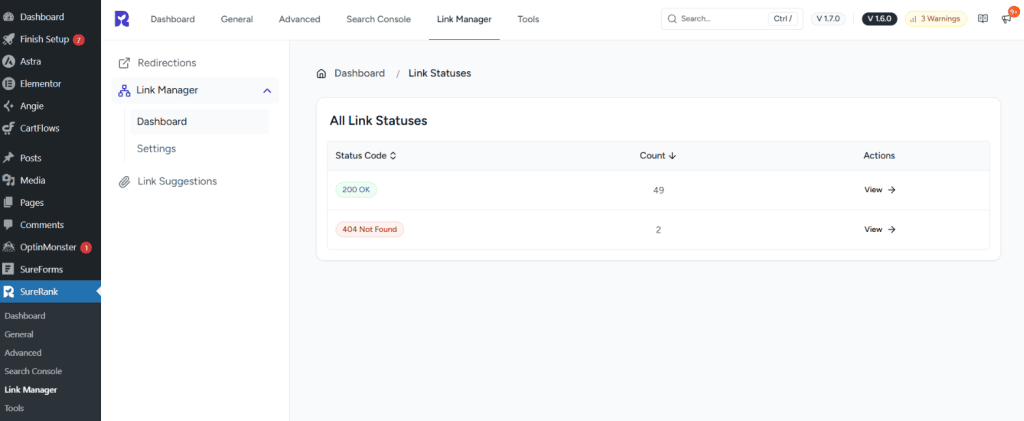Open the Dashboard top tab
This screenshot has height=421, width=1024.
coord(172,20)
